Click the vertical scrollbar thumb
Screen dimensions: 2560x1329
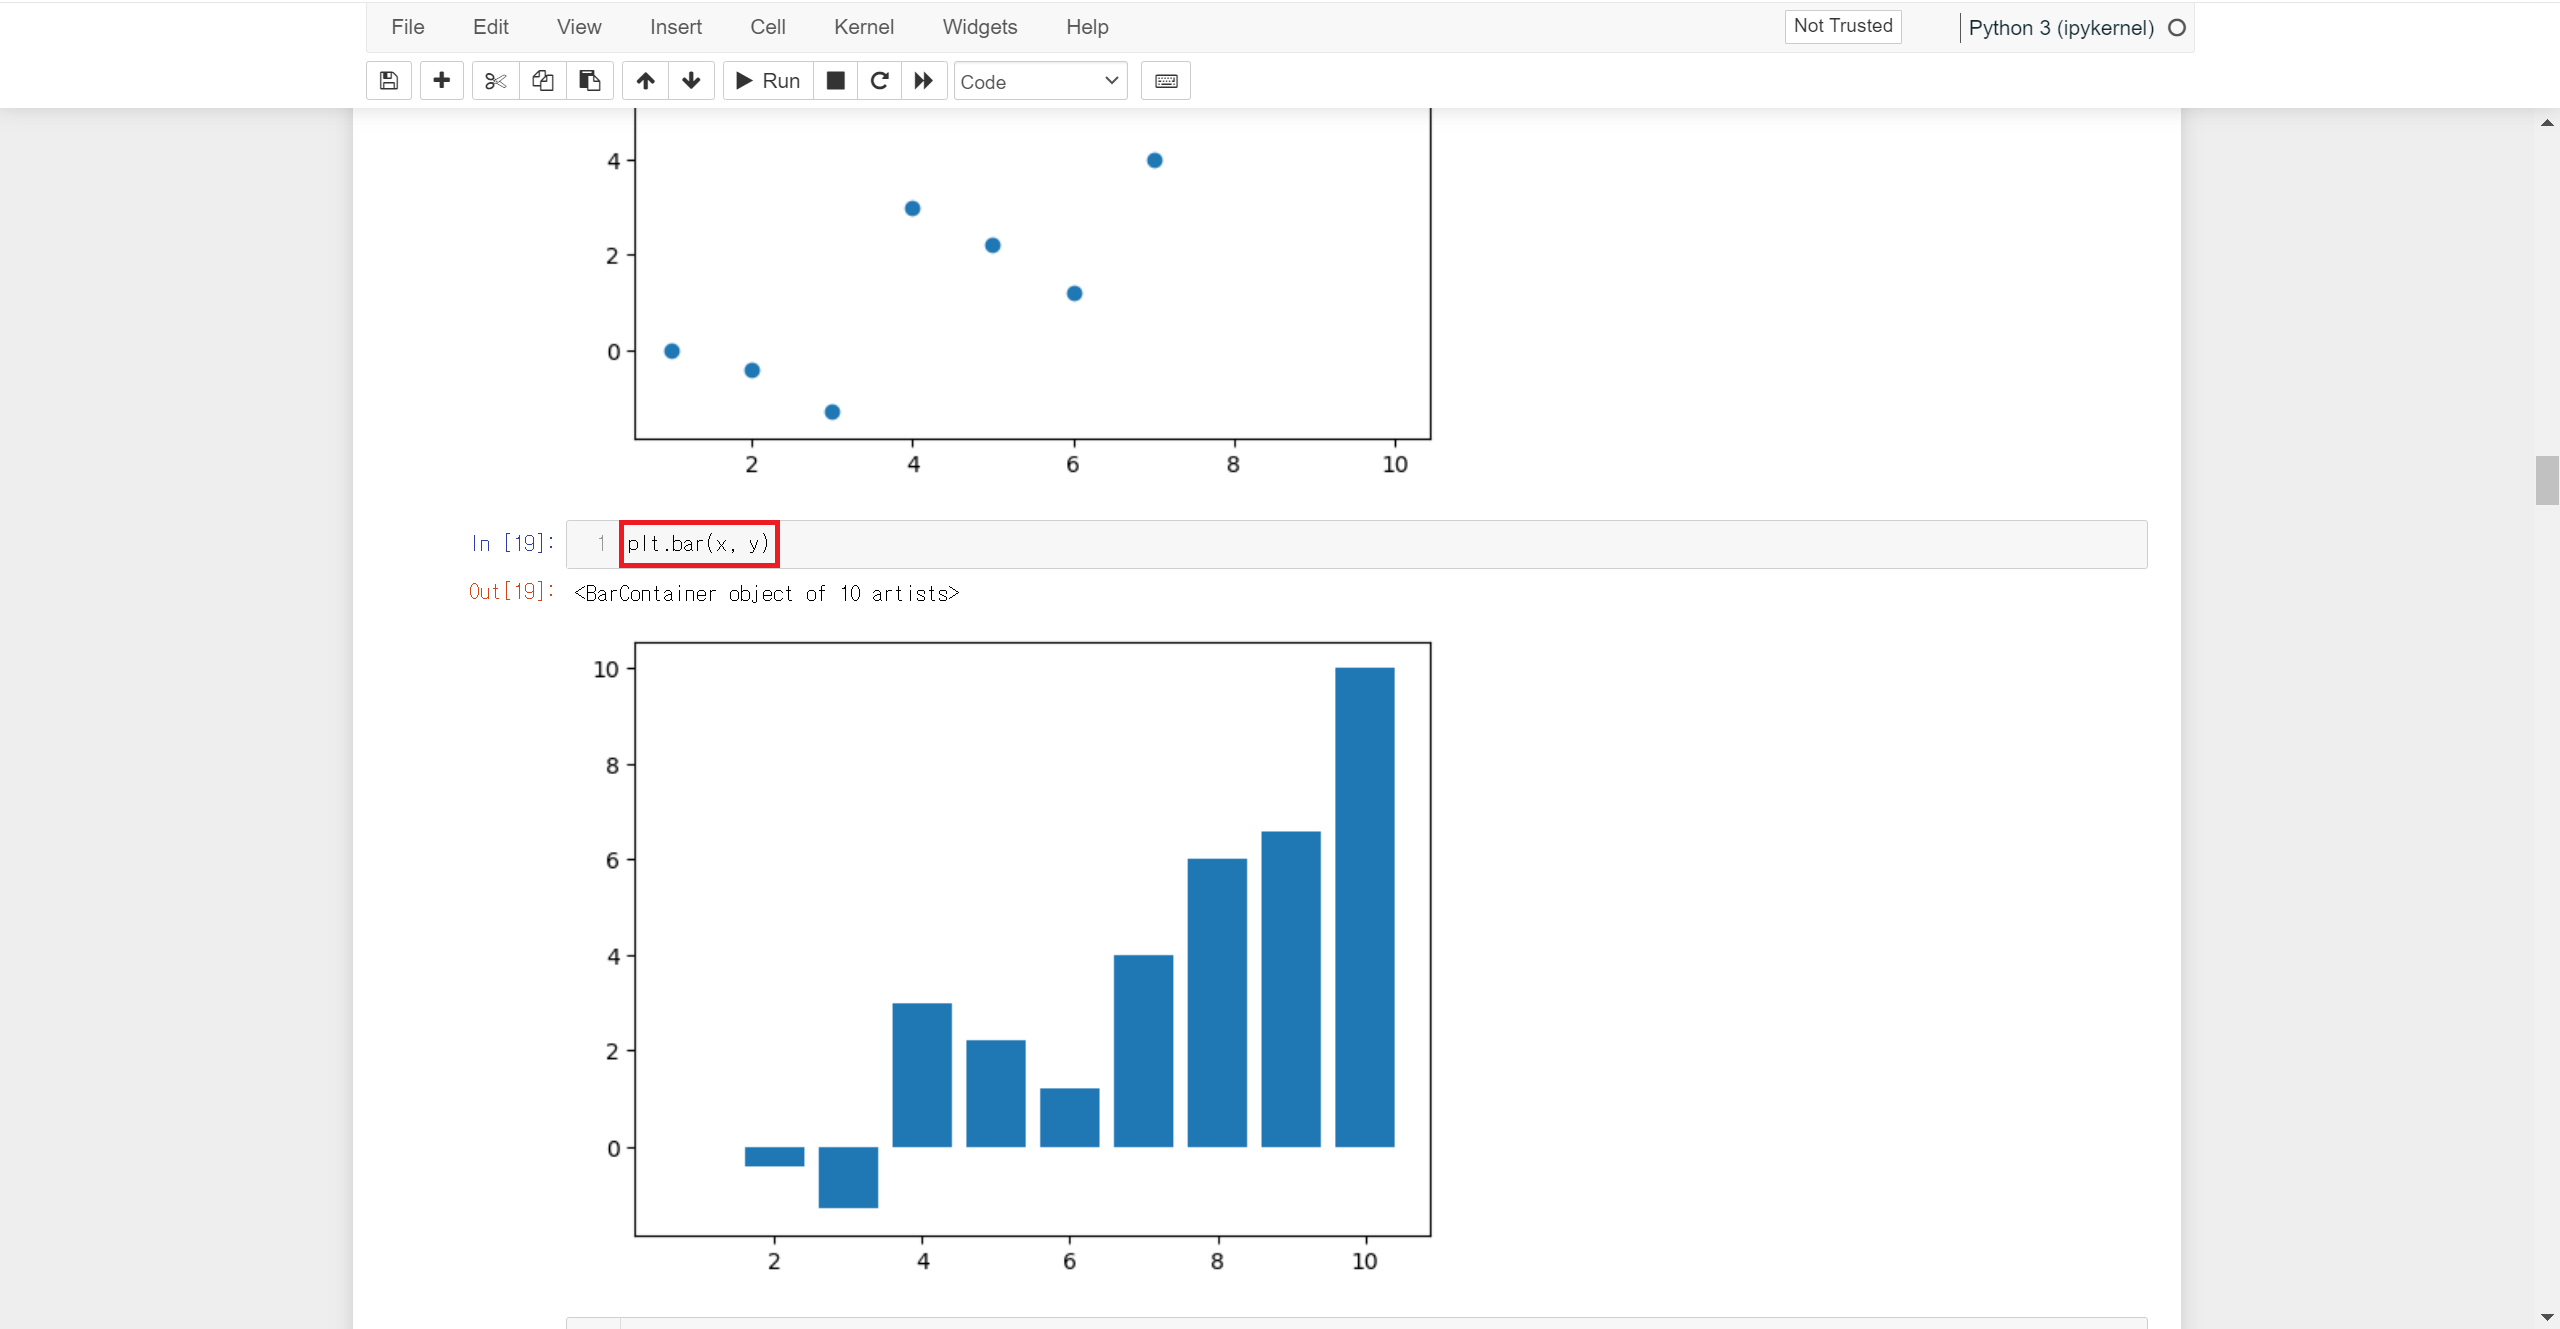pyautogui.click(x=2546, y=481)
